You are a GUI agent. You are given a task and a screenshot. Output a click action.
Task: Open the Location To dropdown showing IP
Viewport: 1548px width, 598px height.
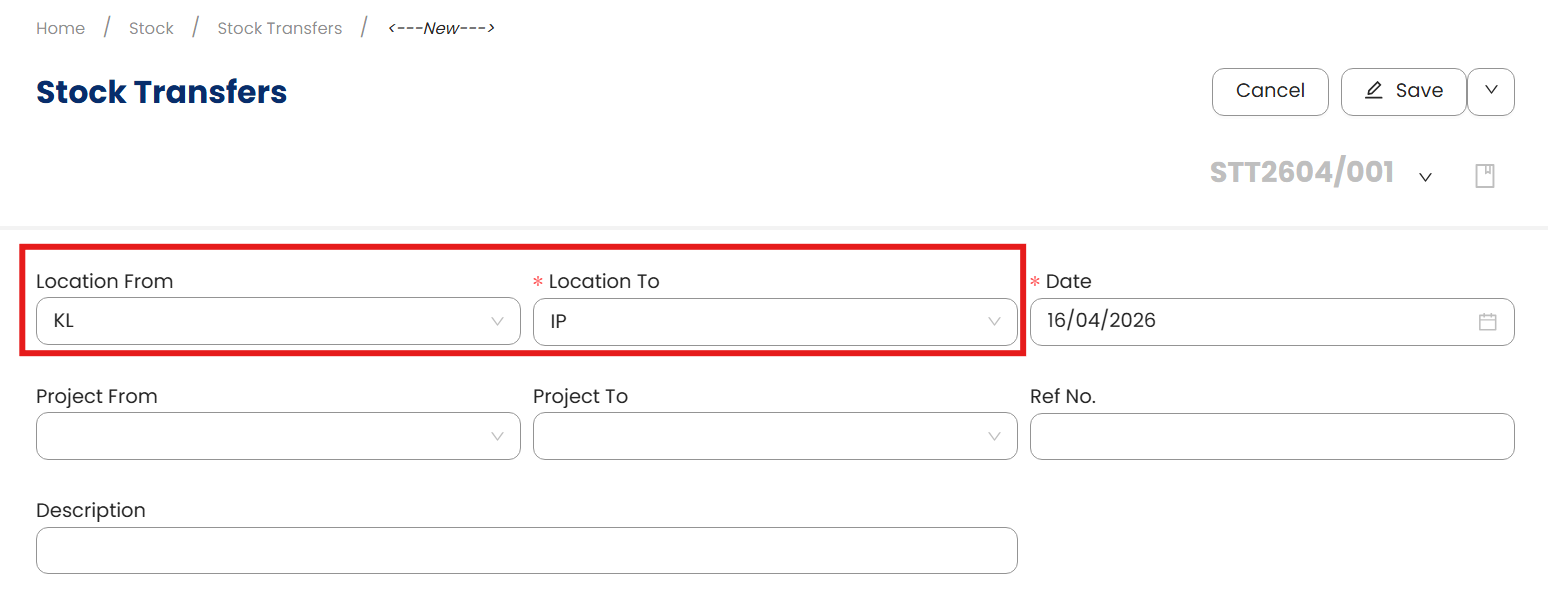coord(775,322)
